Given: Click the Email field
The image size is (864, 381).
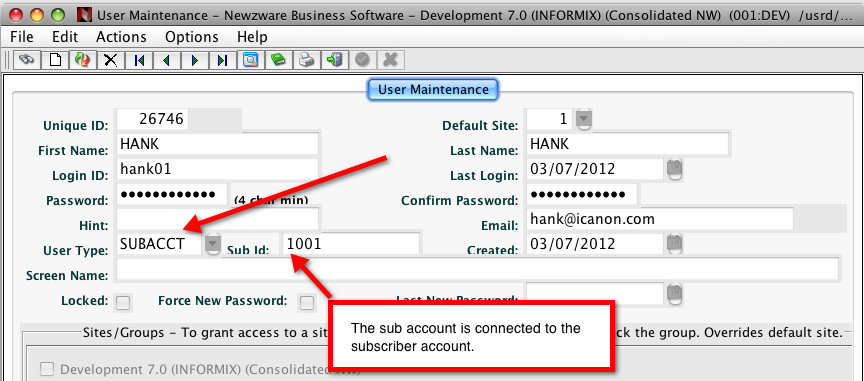Looking at the screenshot, I should 660,219.
